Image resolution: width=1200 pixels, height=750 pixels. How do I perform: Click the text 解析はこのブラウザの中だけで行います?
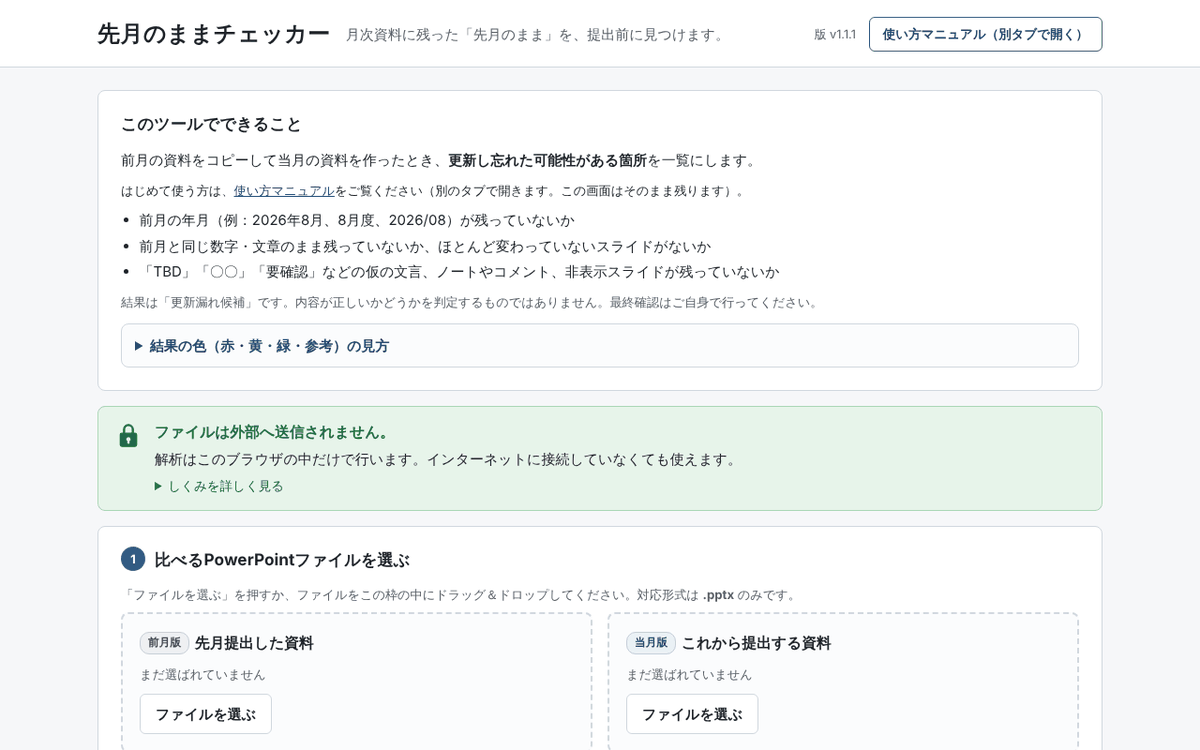tap(447, 459)
